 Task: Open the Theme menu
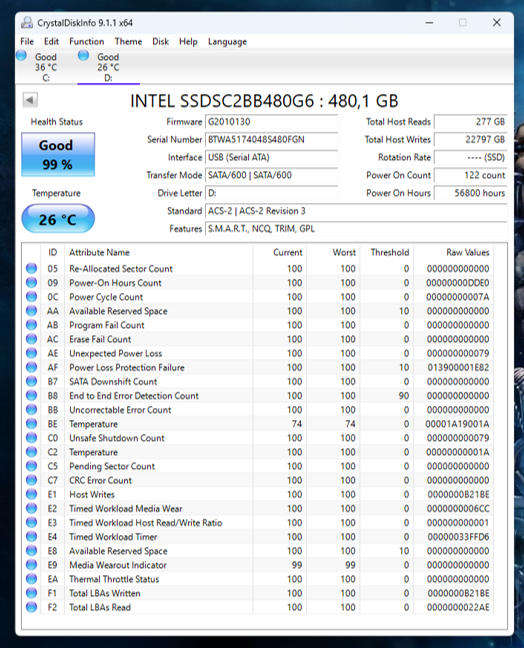coord(128,42)
